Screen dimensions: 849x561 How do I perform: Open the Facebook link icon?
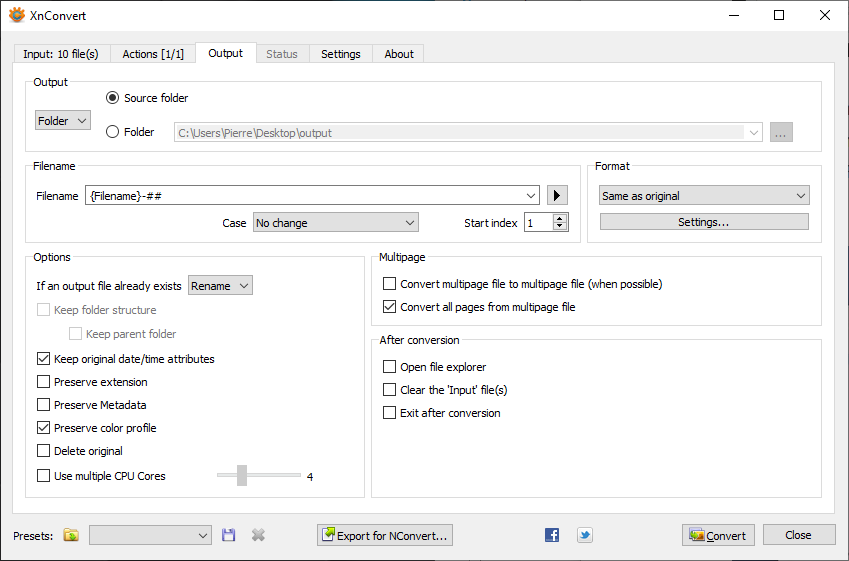click(552, 535)
